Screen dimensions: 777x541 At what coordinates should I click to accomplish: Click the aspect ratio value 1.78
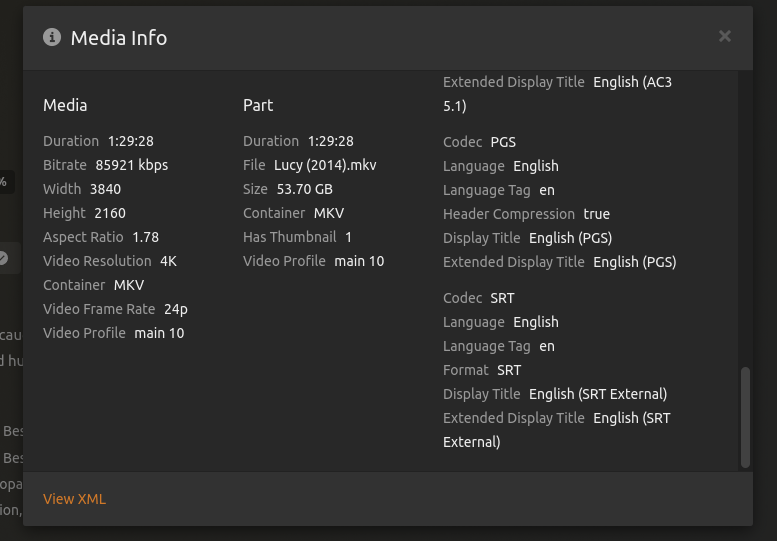(145, 237)
